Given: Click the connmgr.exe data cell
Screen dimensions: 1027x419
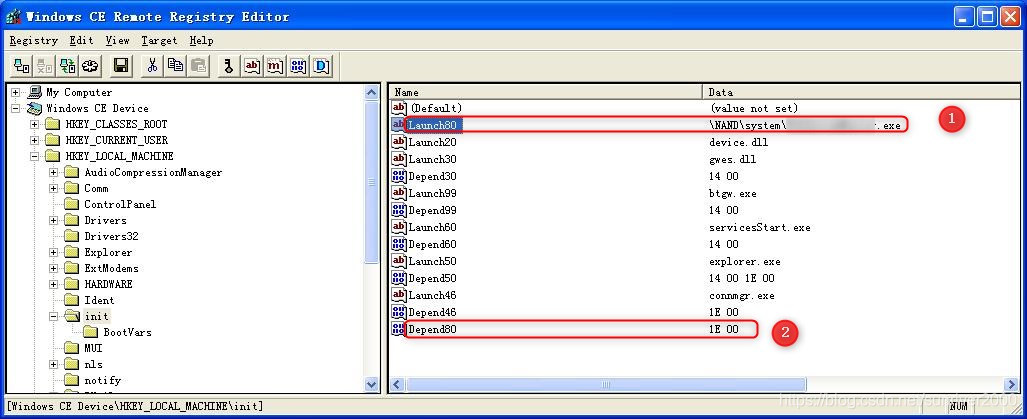Looking at the screenshot, I should click(x=741, y=295).
